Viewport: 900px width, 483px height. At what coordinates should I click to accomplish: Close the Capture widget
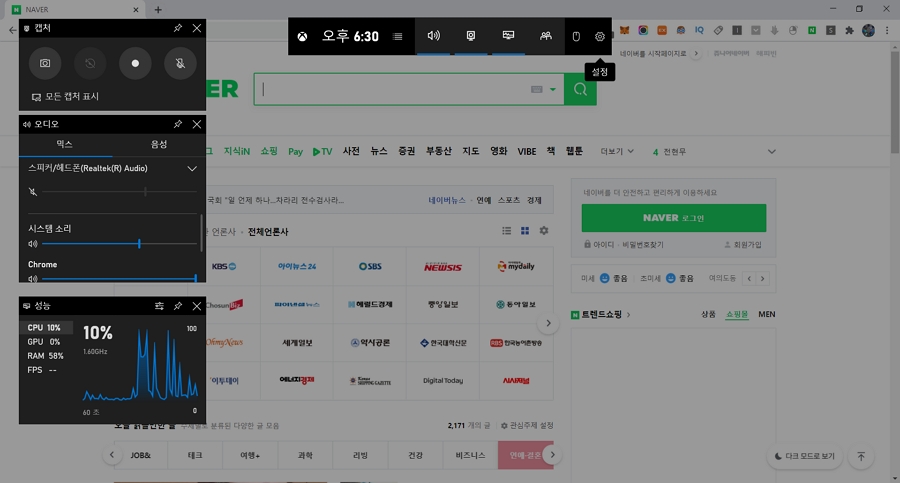click(197, 28)
